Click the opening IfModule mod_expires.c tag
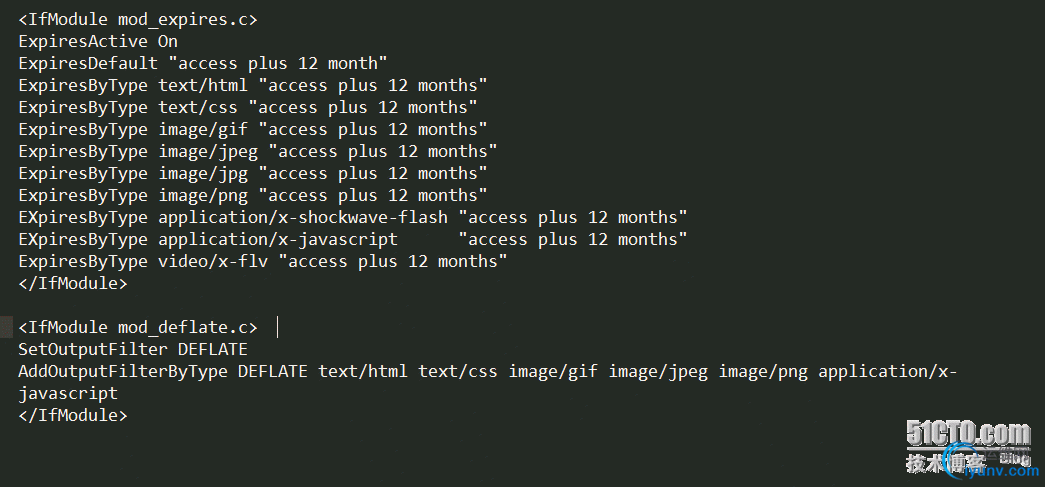1045x487 pixels. [x=138, y=20]
